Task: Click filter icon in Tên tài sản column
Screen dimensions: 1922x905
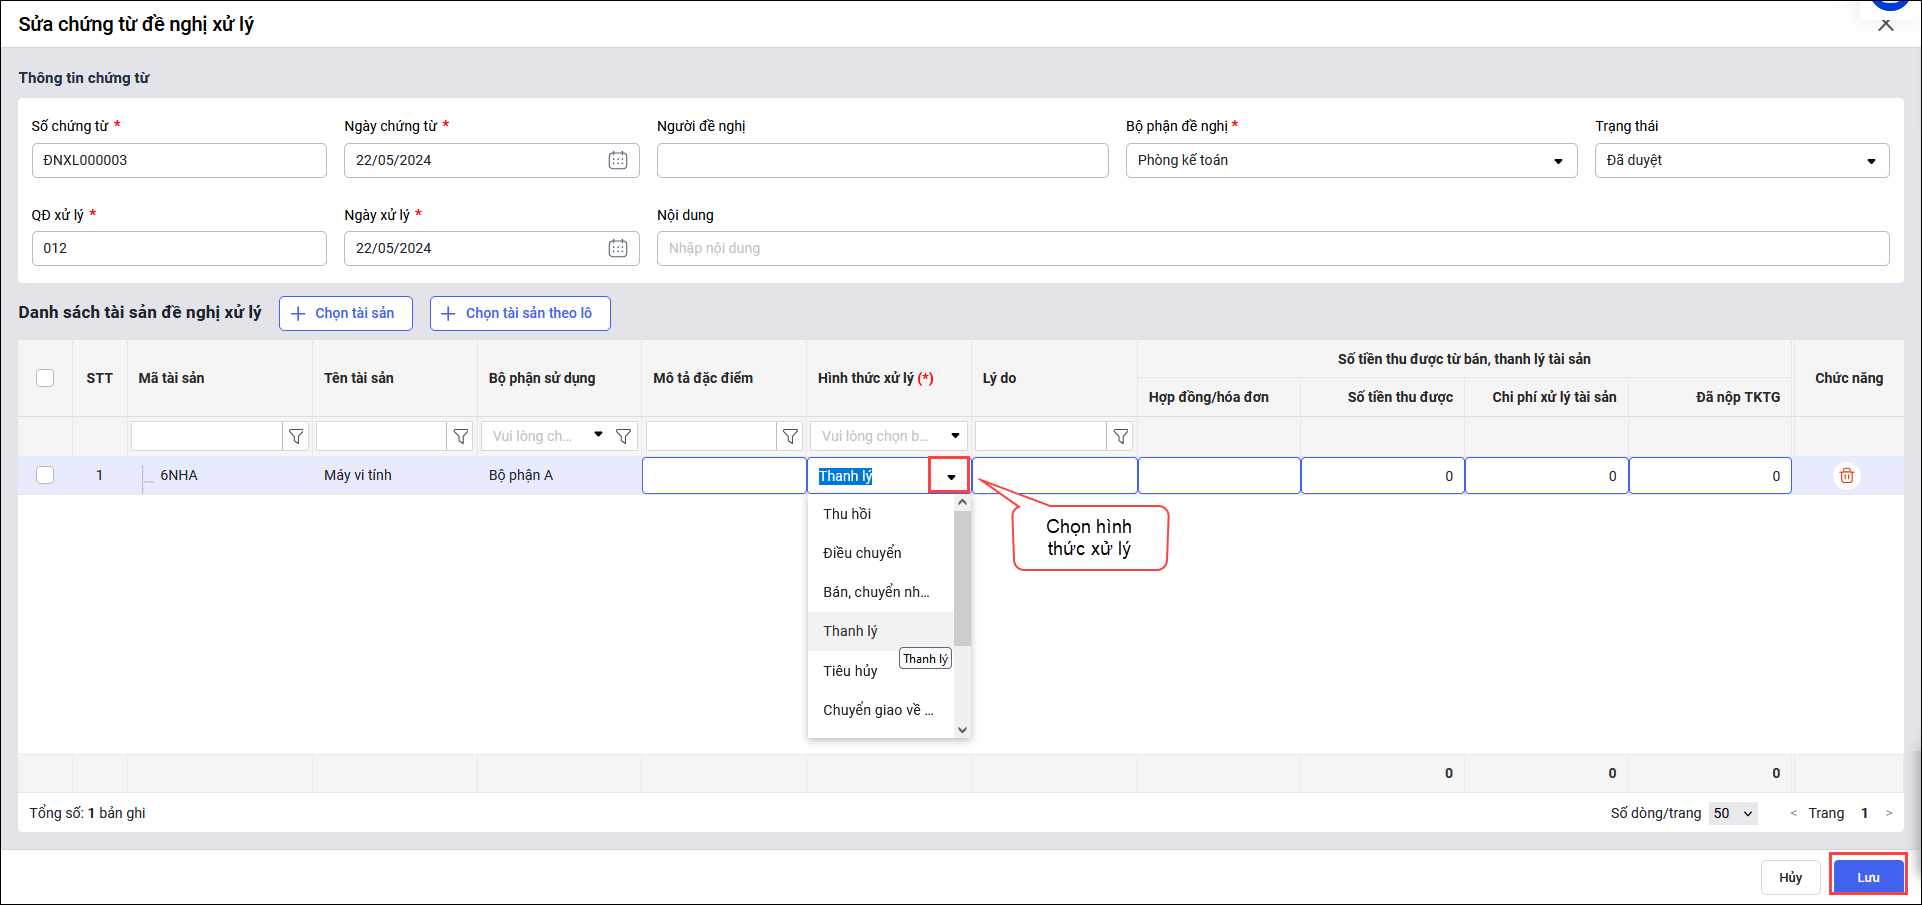Action: coord(461,436)
